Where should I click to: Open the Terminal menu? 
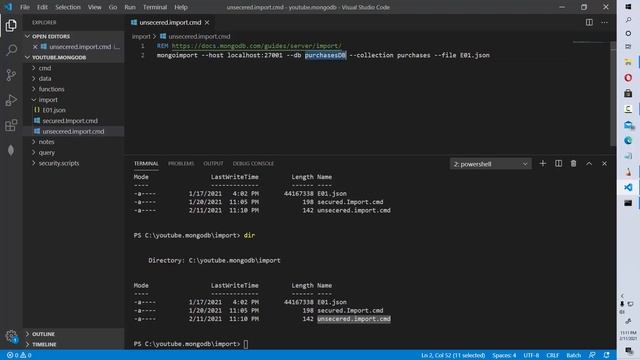click(x=155, y=7)
